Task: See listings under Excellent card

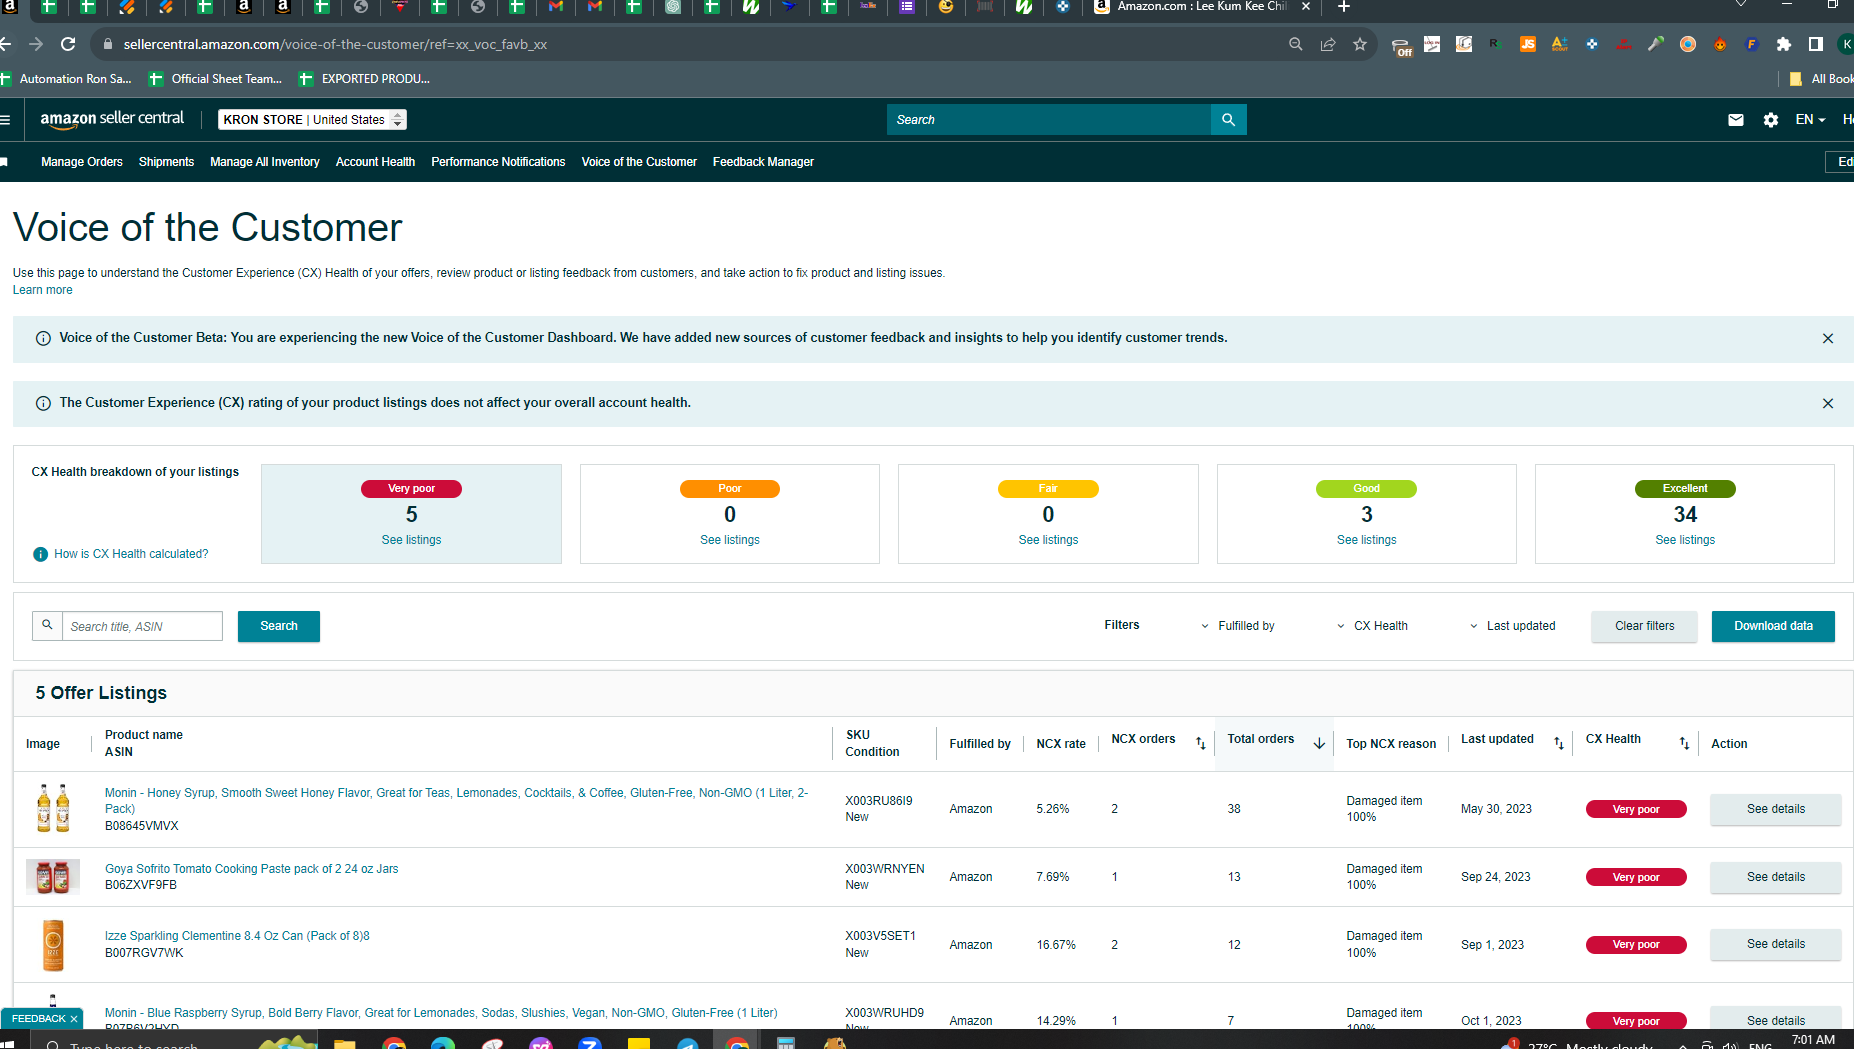Action: pos(1685,540)
